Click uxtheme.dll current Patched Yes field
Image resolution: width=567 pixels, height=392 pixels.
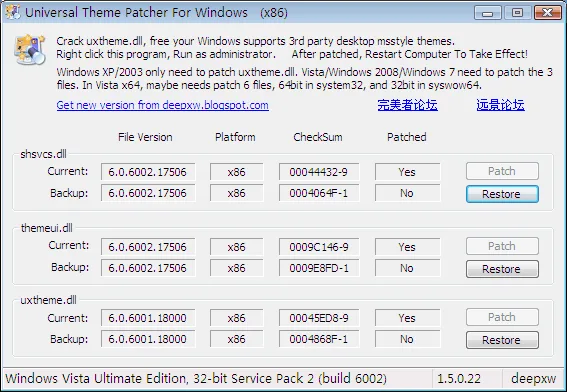(408, 318)
